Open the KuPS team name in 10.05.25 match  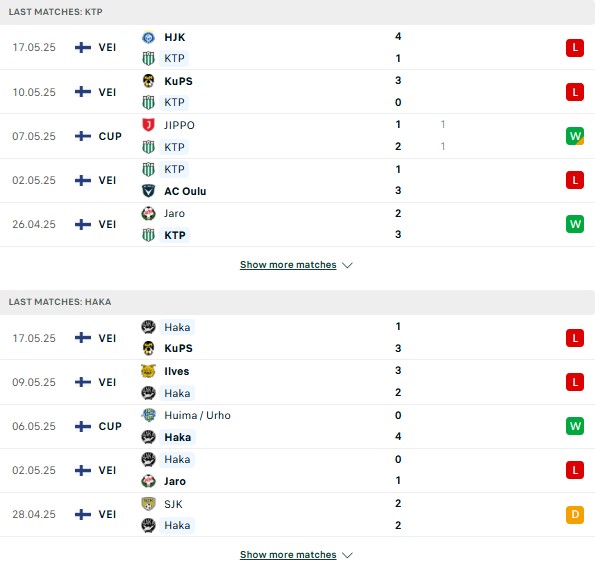tap(178, 81)
